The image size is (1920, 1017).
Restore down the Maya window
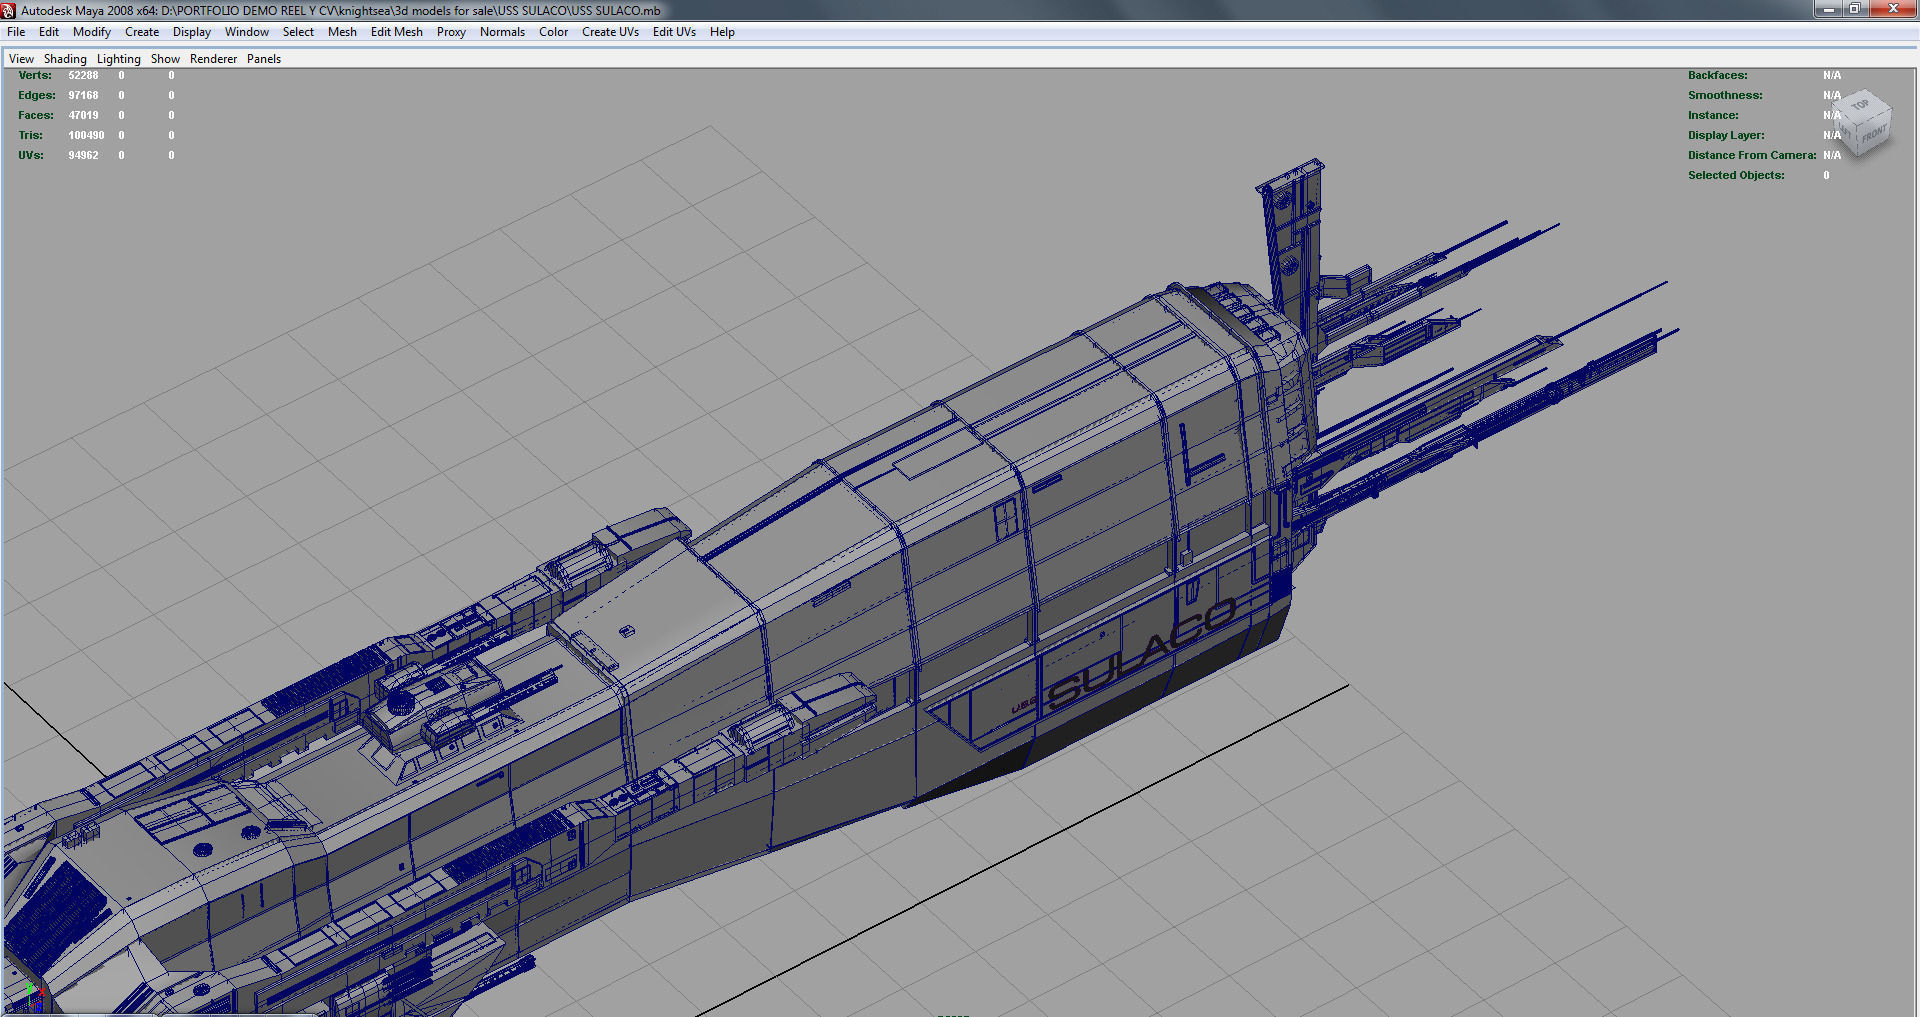[1855, 9]
